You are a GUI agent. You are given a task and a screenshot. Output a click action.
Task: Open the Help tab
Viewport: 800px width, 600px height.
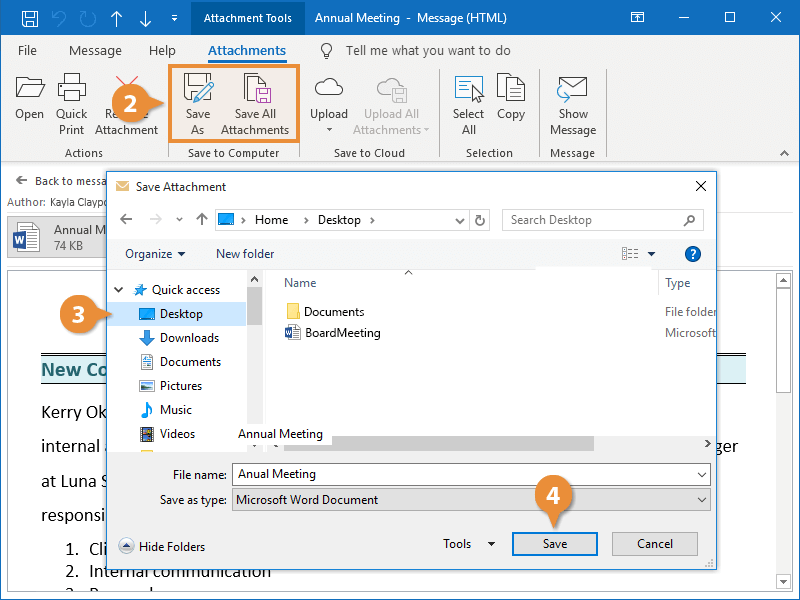click(162, 51)
